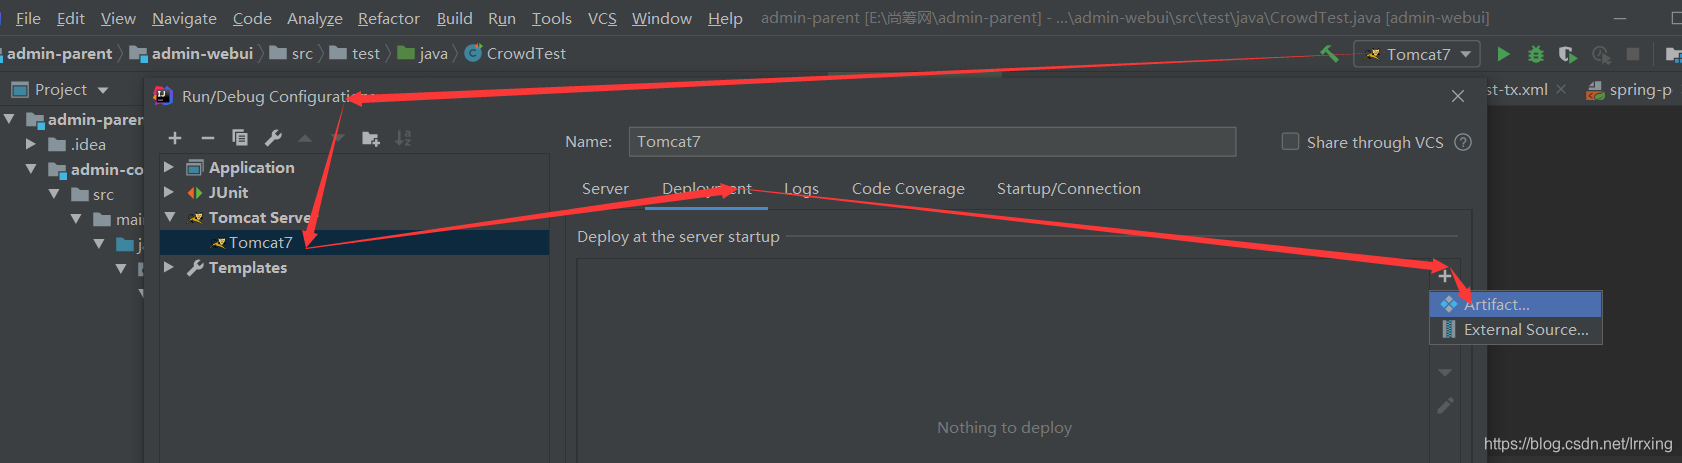Screen dimensions: 1682x463
Task: Click the Build project hammer icon
Action: (x=1329, y=54)
